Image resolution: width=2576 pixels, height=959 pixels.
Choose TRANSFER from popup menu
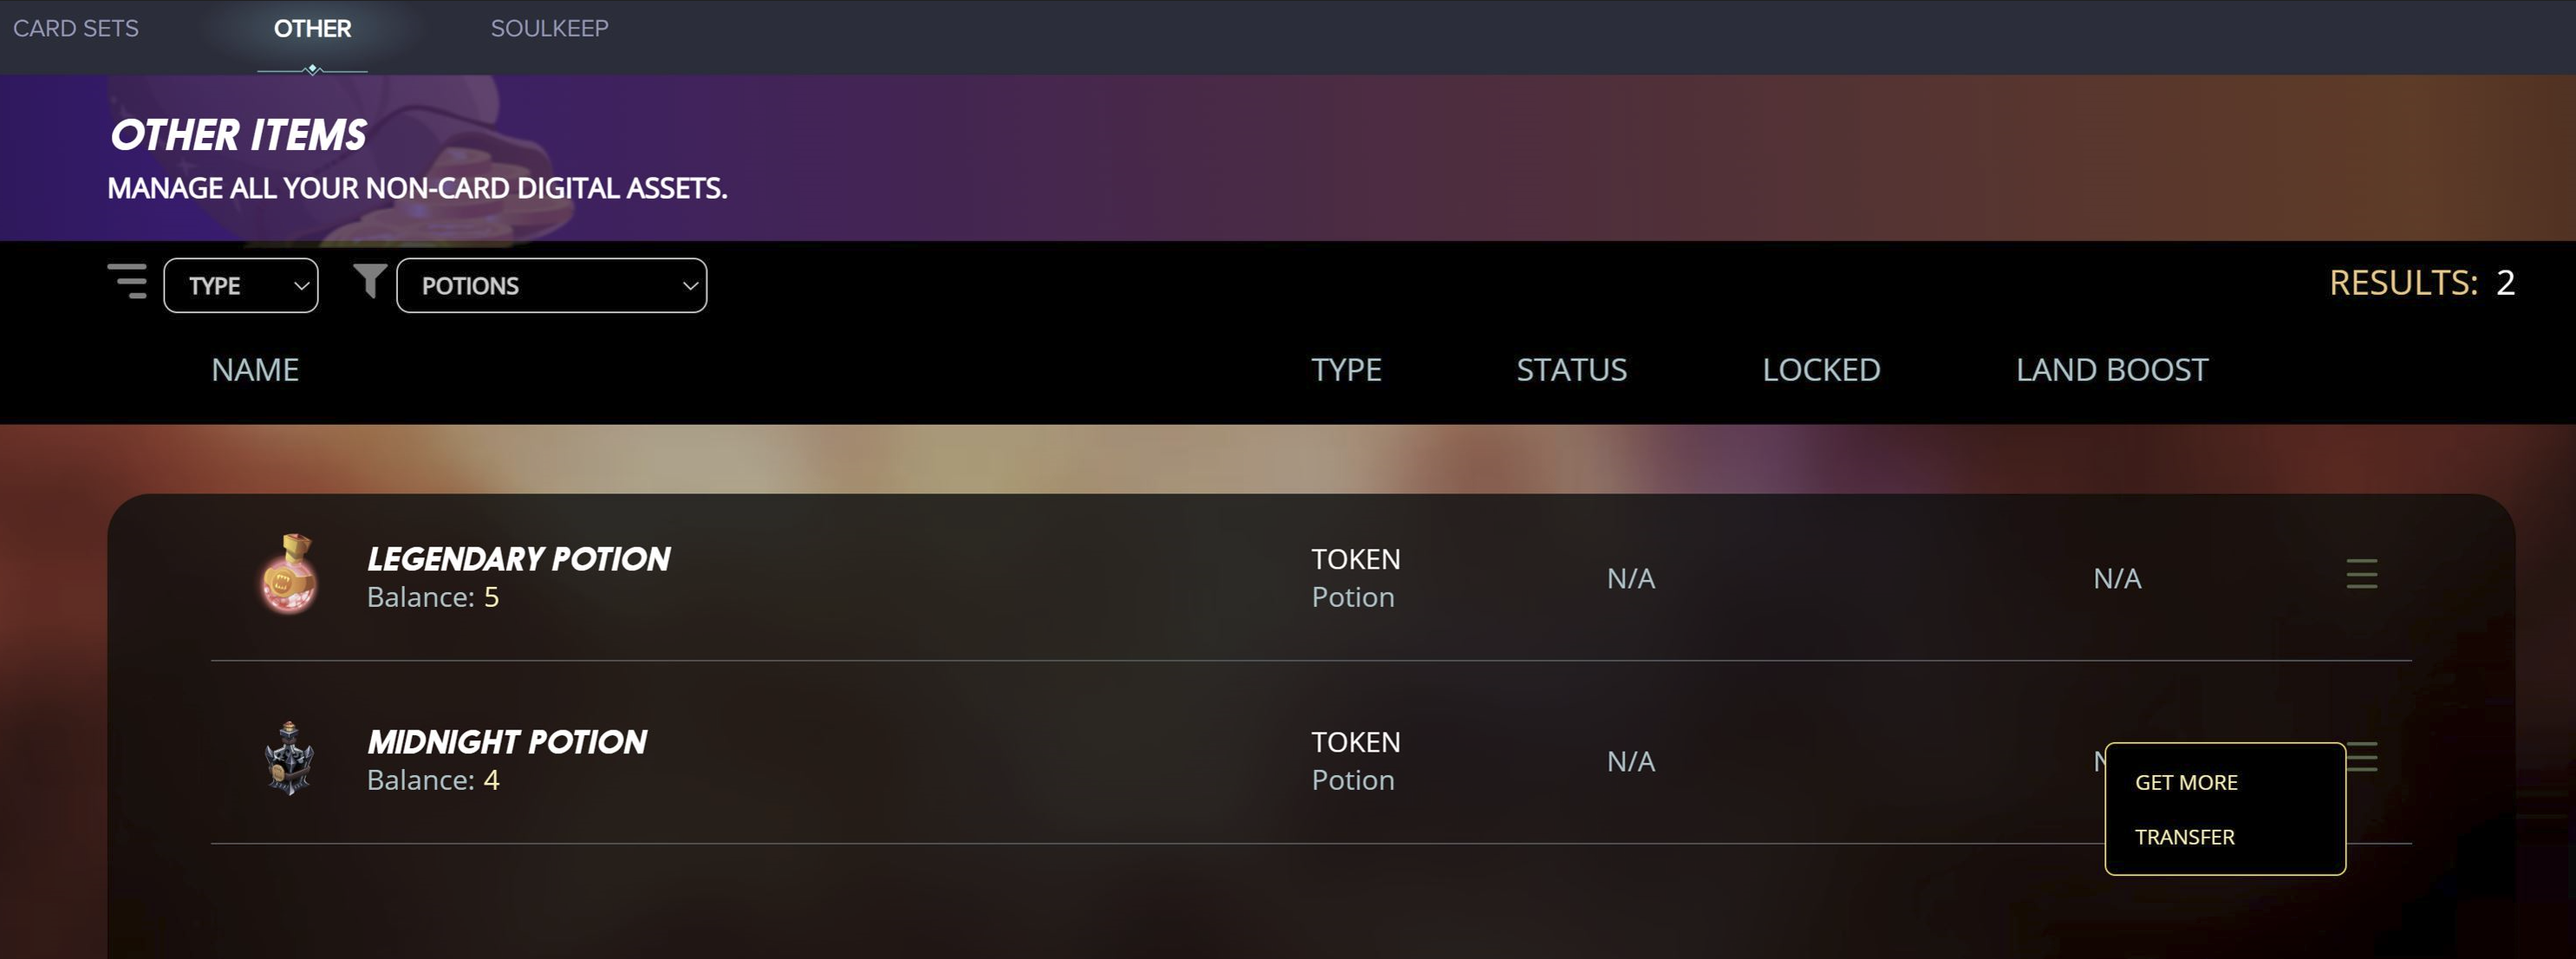(x=2184, y=837)
